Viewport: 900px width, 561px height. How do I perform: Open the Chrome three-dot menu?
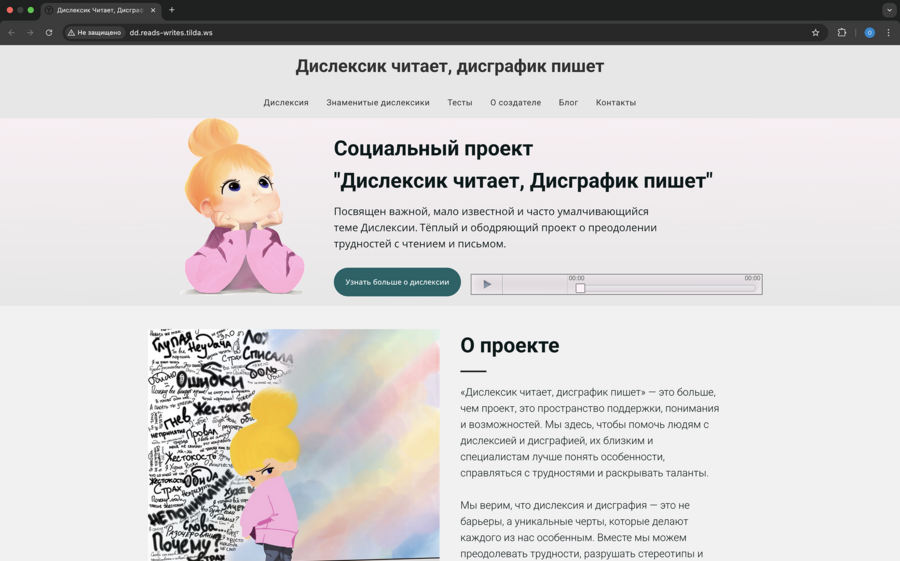point(889,33)
